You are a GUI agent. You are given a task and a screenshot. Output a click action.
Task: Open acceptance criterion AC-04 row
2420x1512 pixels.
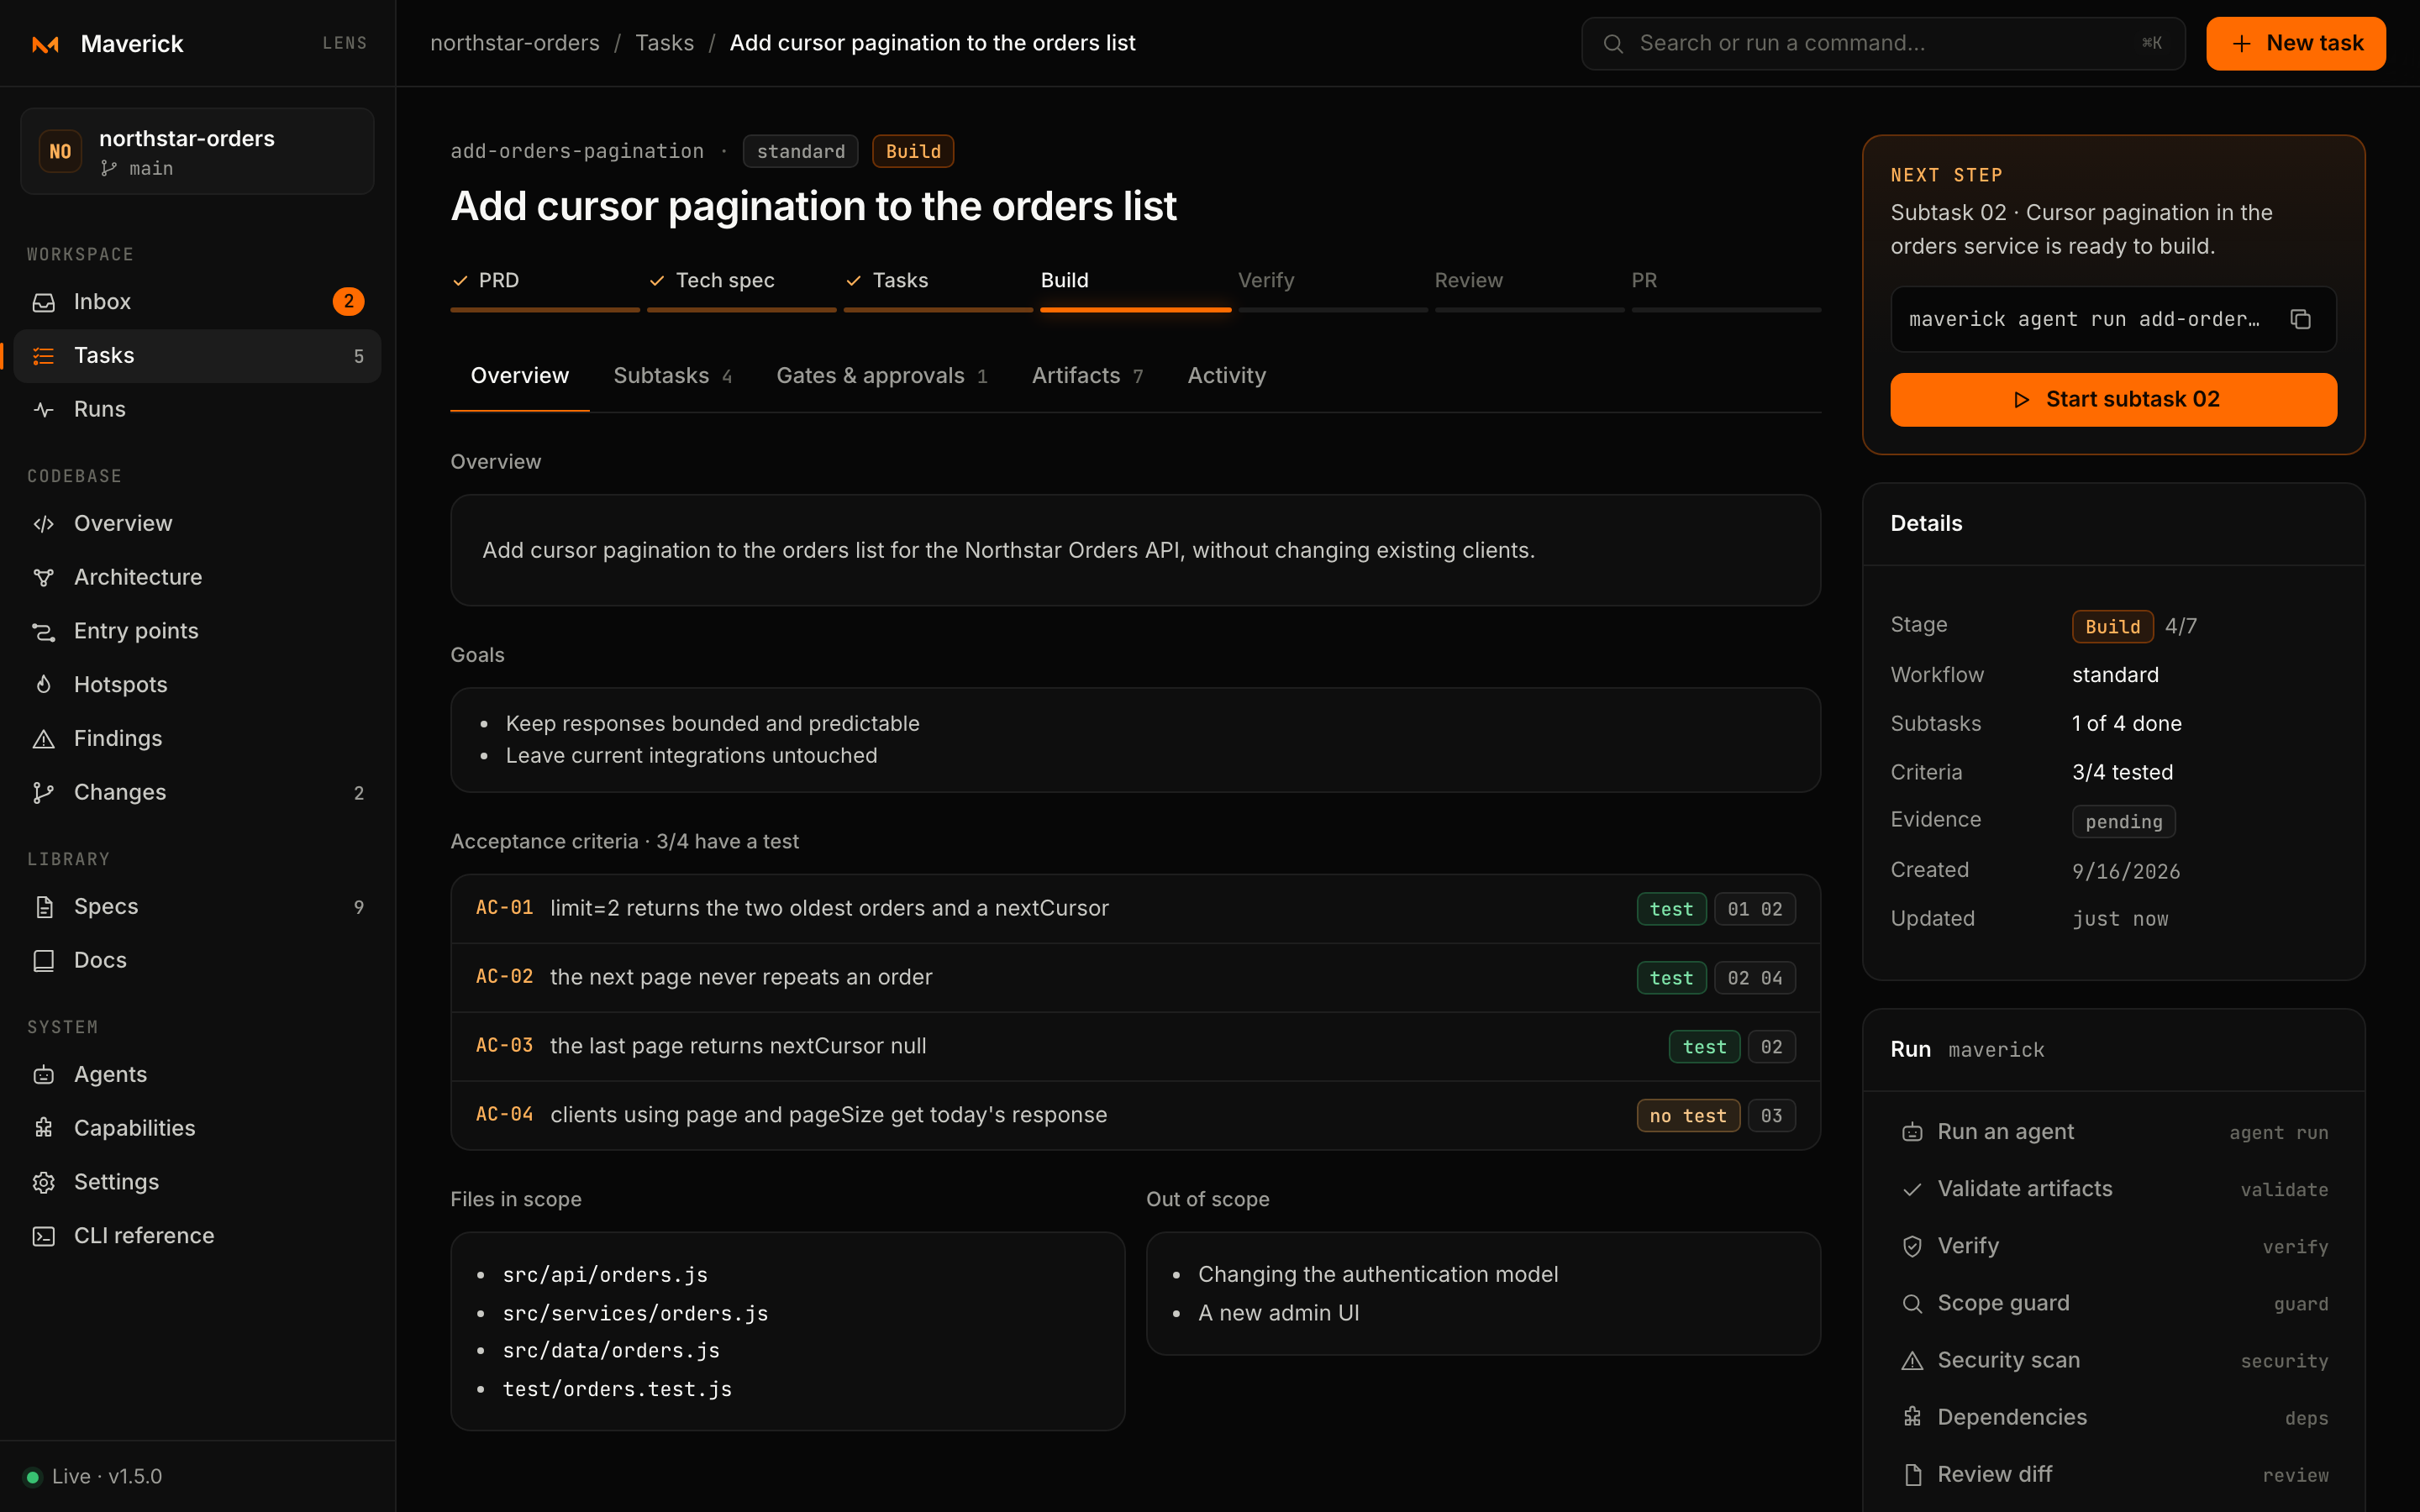point(1135,1115)
